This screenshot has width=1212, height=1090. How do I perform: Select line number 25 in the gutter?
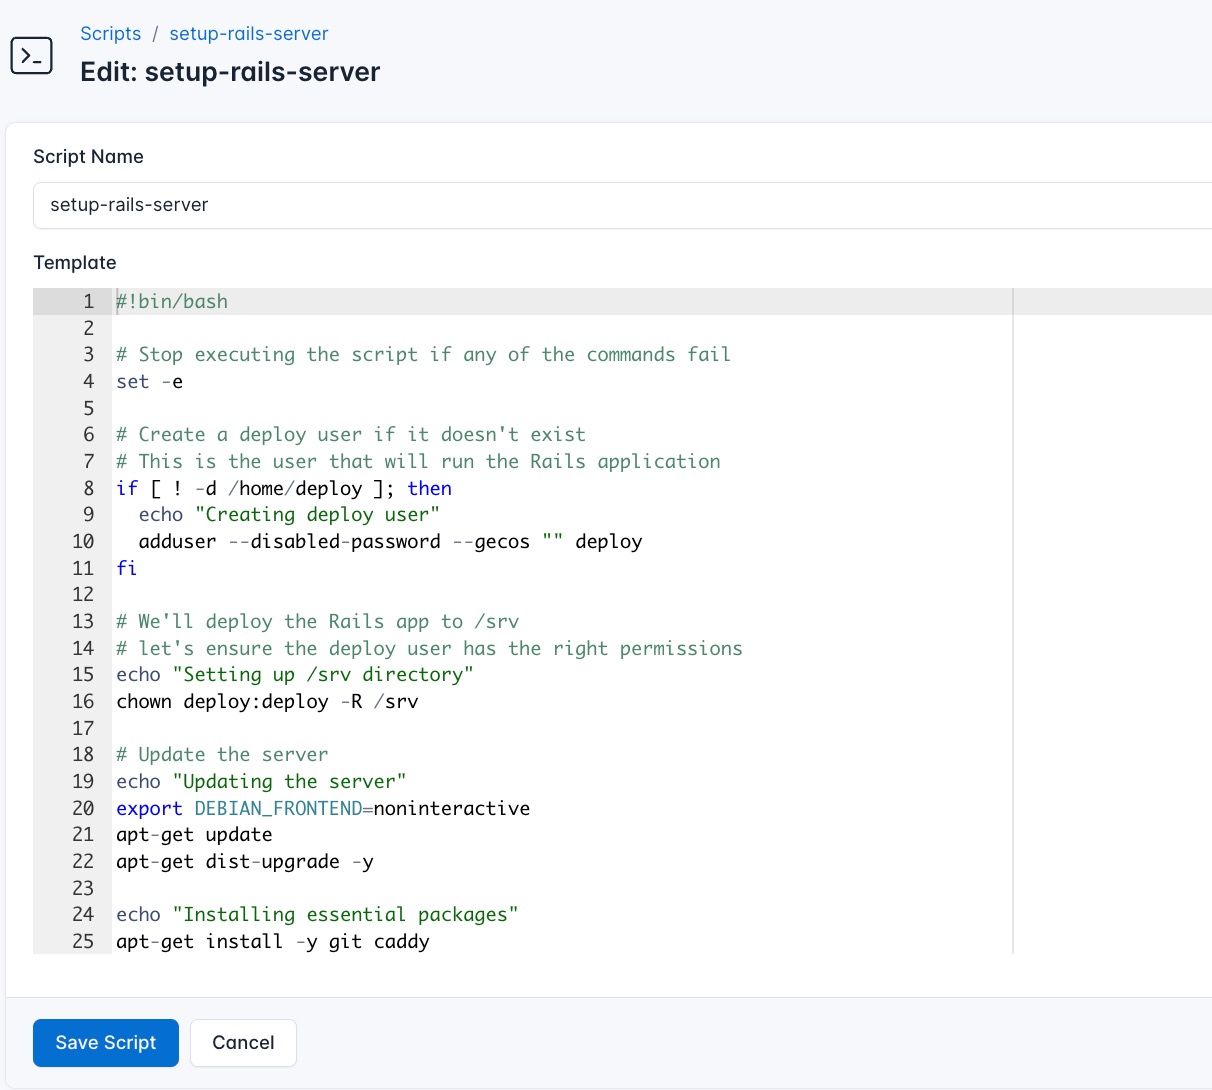tap(83, 942)
